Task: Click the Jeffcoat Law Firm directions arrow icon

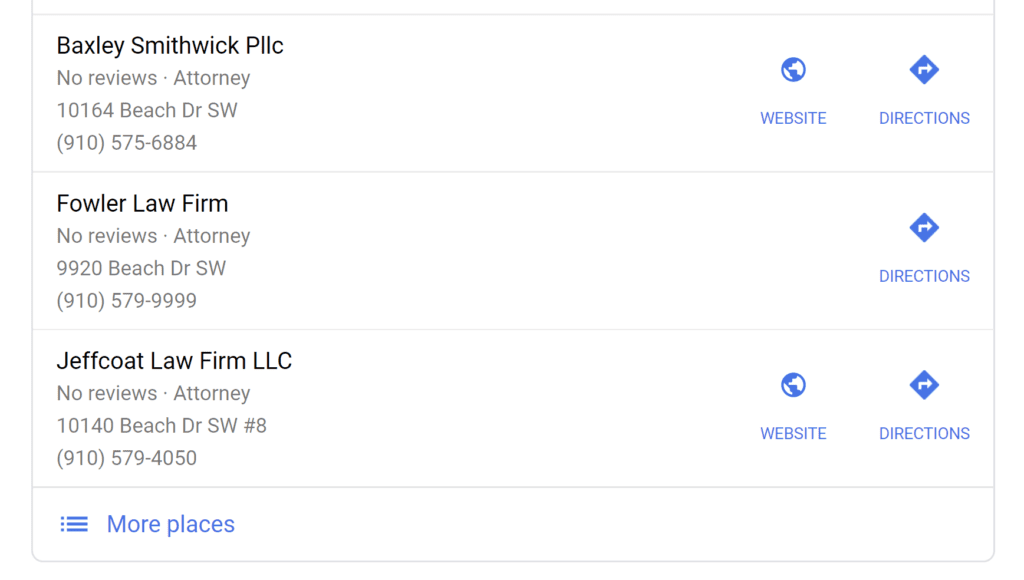Action: (x=924, y=385)
